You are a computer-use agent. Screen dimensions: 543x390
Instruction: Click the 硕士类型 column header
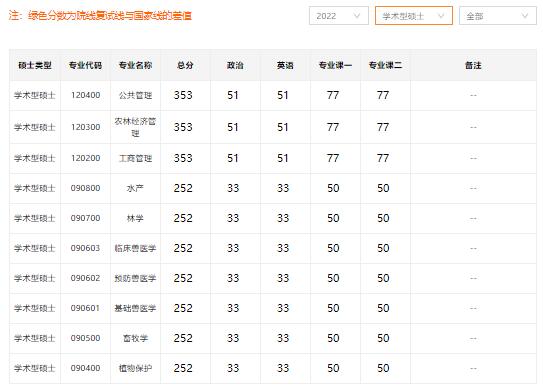[35, 65]
